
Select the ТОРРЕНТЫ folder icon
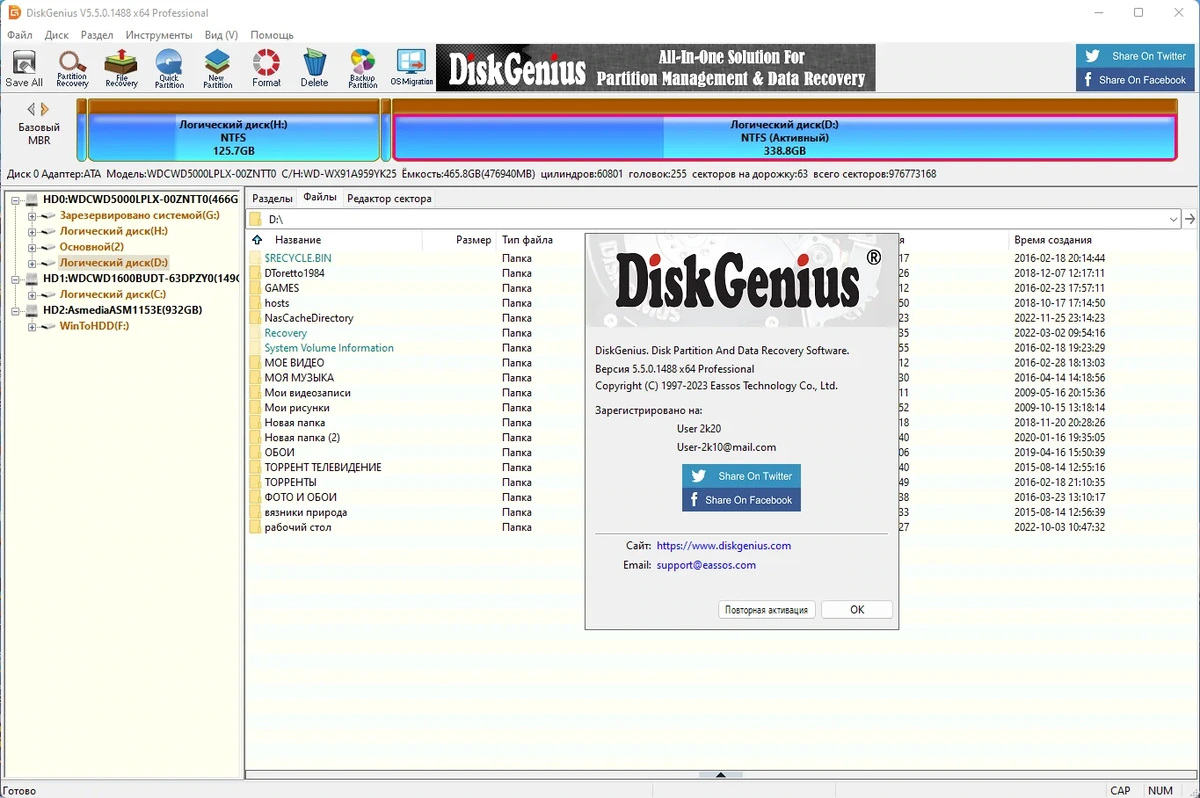(x=255, y=482)
